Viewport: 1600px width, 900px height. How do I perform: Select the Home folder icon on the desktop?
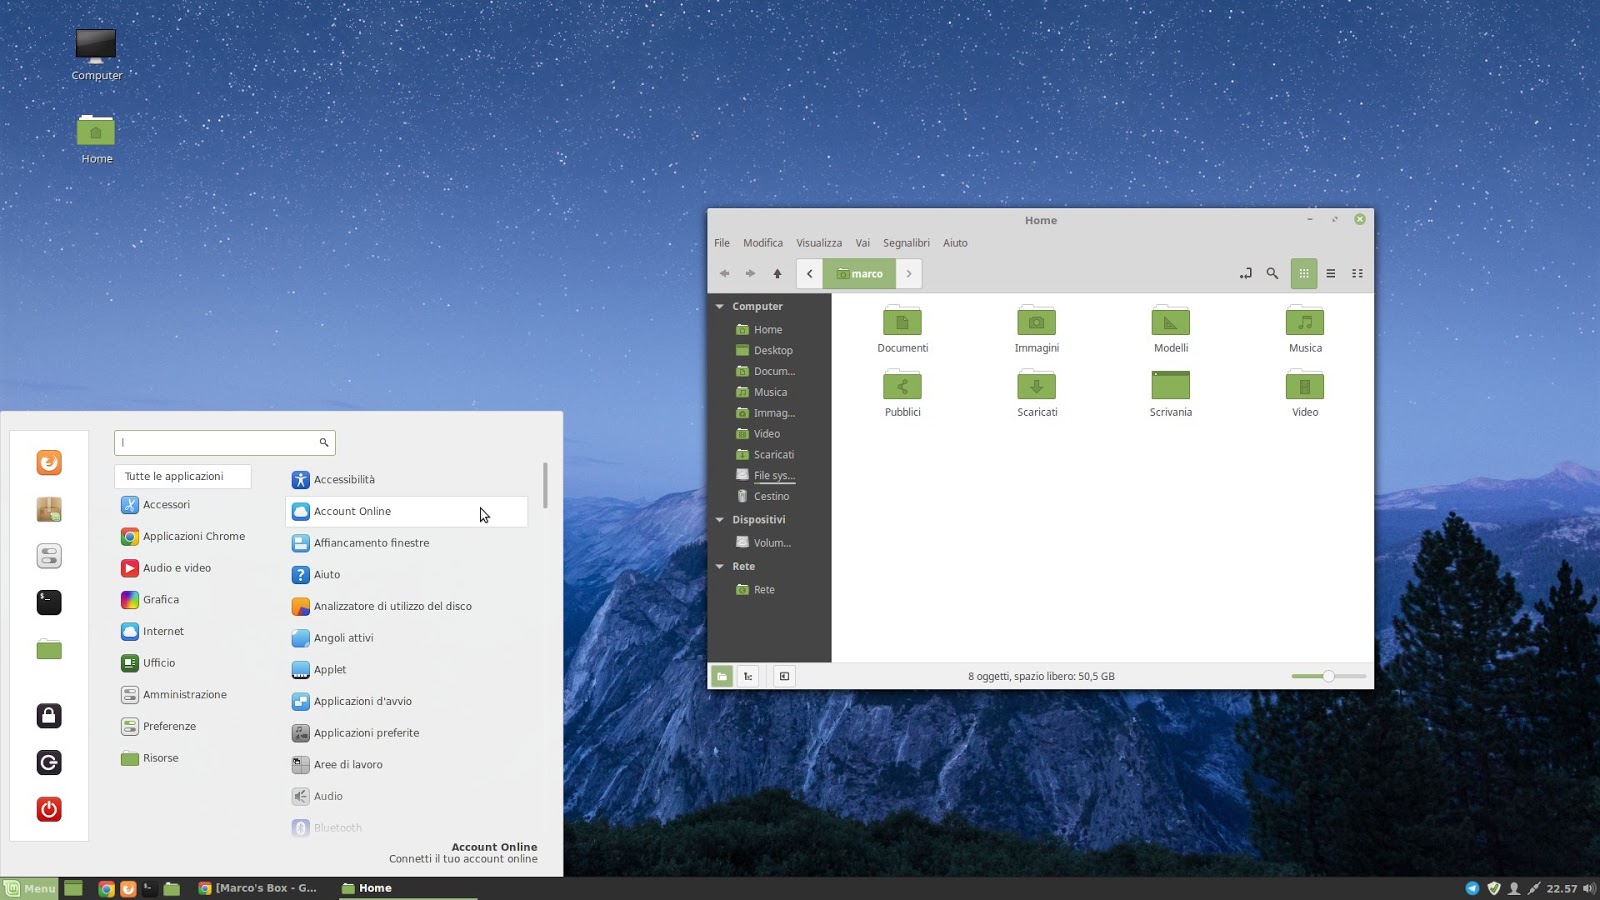[x=96, y=139]
